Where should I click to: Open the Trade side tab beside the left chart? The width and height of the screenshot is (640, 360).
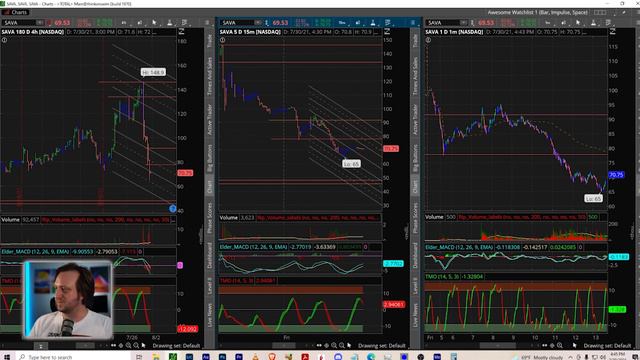tap(209, 41)
